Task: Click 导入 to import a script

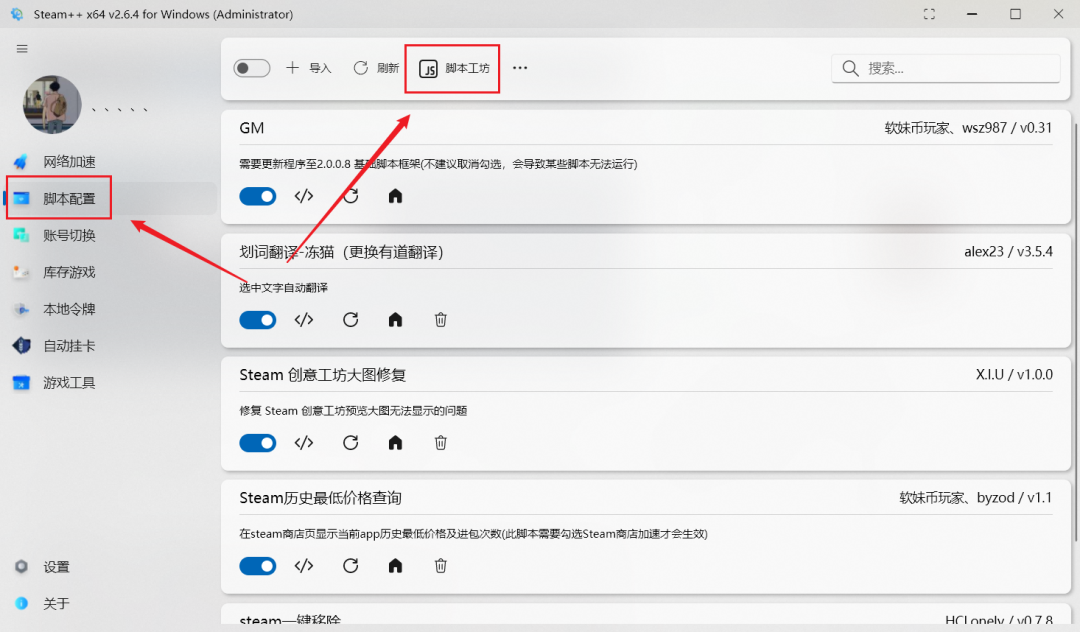Action: (x=309, y=68)
